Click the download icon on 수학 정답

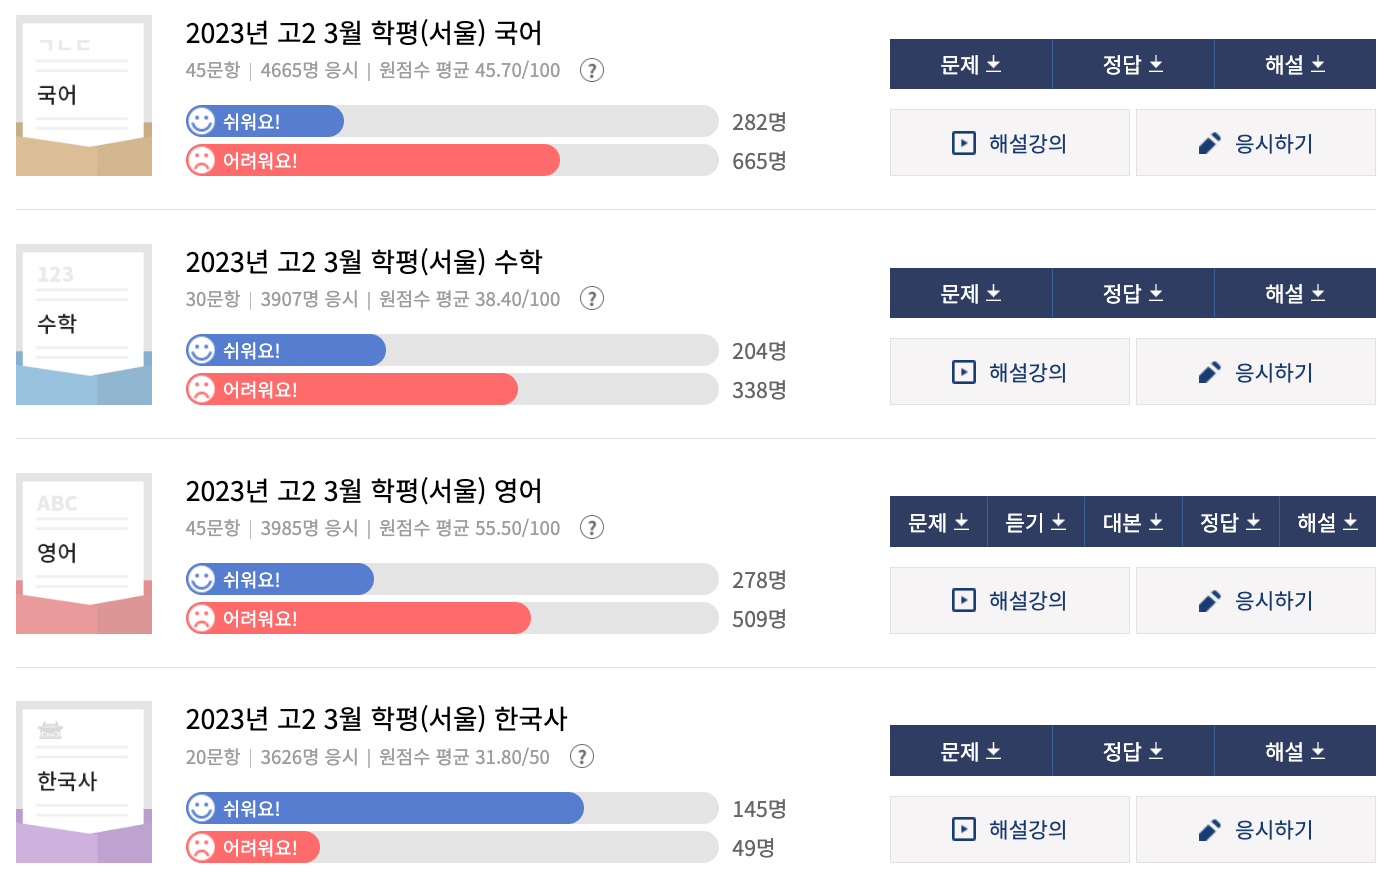pos(1156,293)
